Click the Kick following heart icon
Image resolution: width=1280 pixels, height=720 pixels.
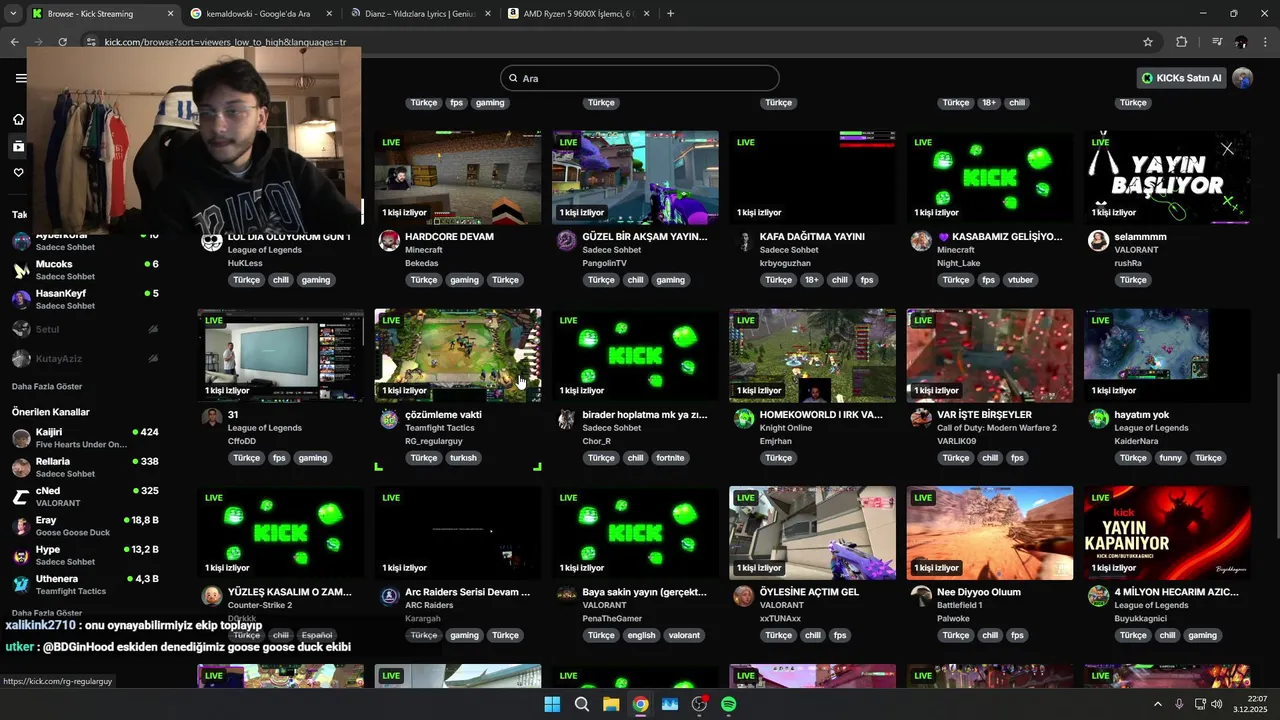[x=18, y=173]
